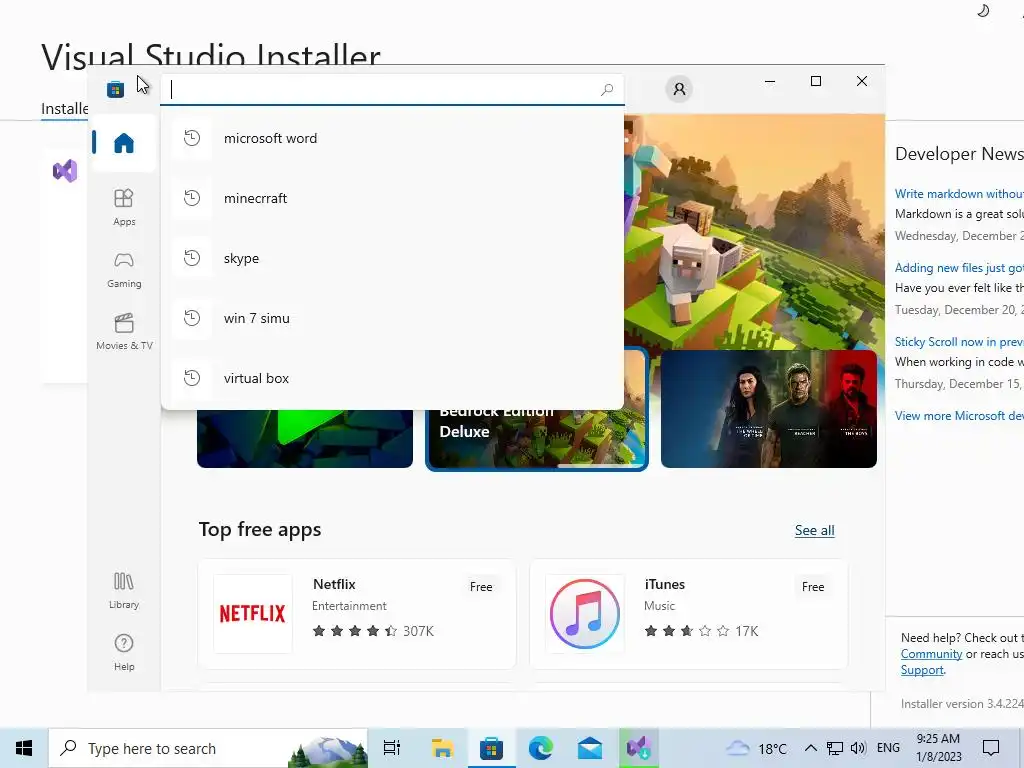Image resolution: width=1024 pixels, height=768 pixels.
Task: Open Sticky Scroll now in preview link
Action: pyautogui.click(x=959, y=342)
